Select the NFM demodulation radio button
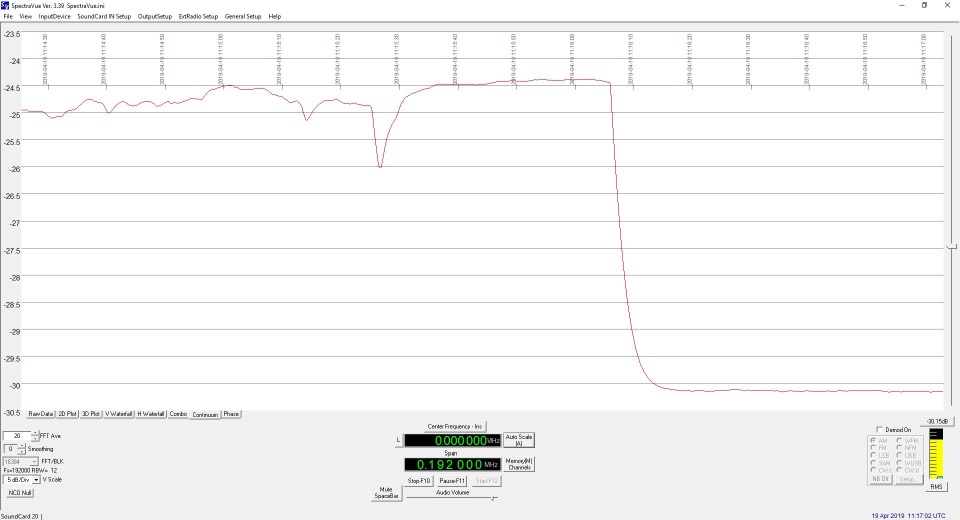960x520 pixels. click(899, 448)
